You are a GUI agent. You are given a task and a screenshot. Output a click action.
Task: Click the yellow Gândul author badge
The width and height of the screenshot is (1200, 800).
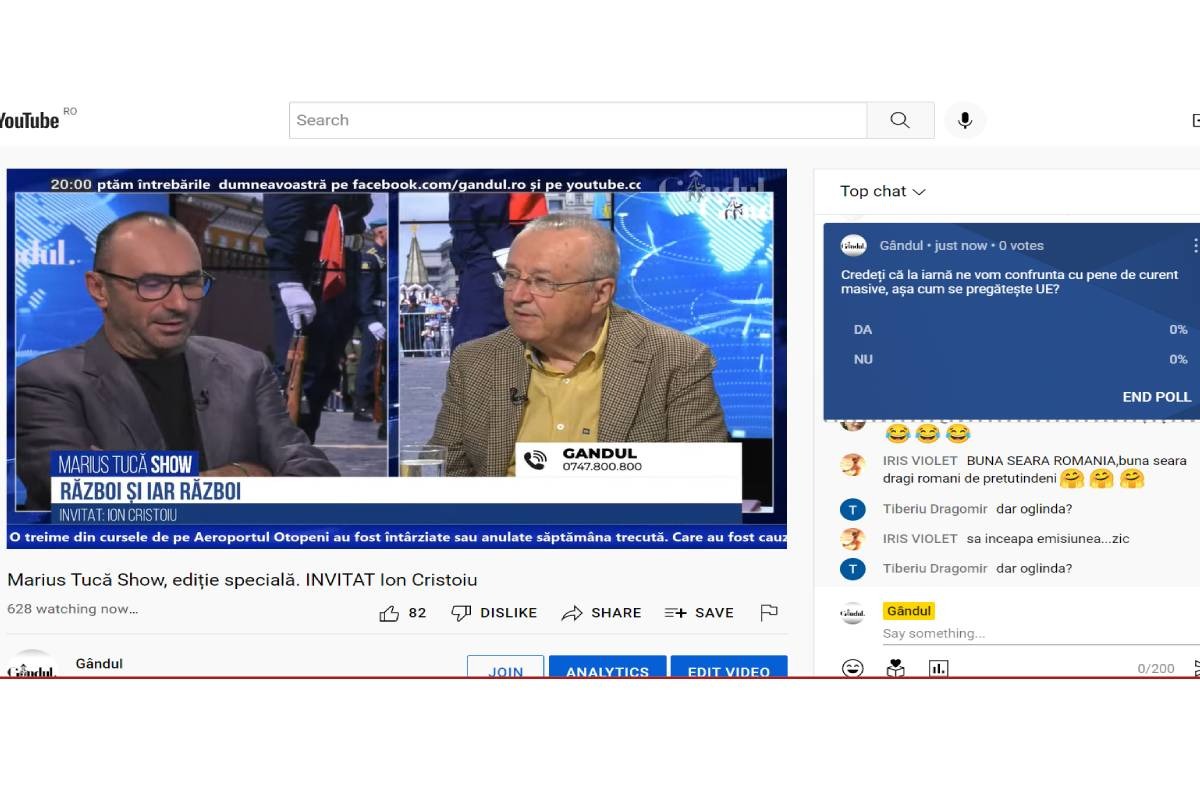point(908,611)
